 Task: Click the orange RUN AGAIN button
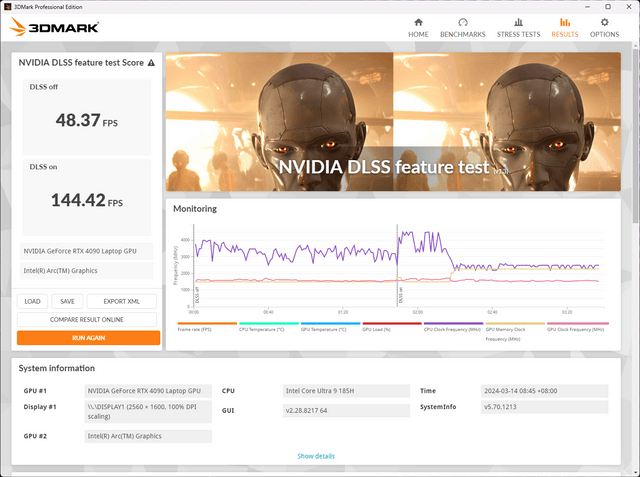[x=89, y=338]
